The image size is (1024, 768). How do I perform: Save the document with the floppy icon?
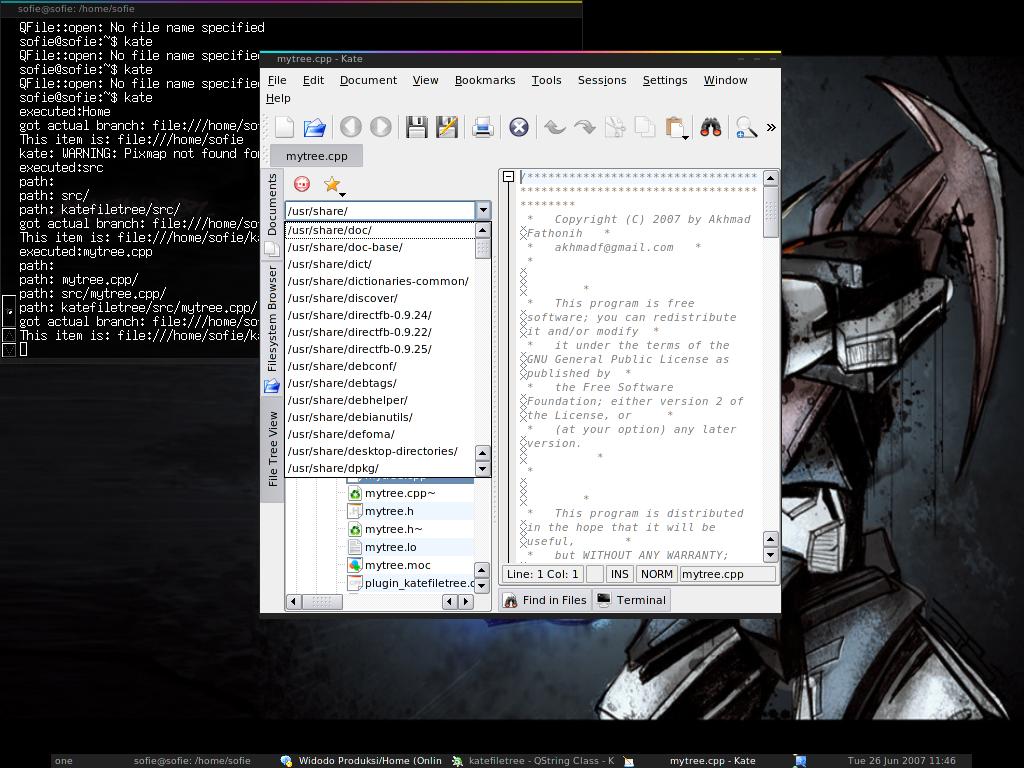pyautogui.click(x=417, y=127)
